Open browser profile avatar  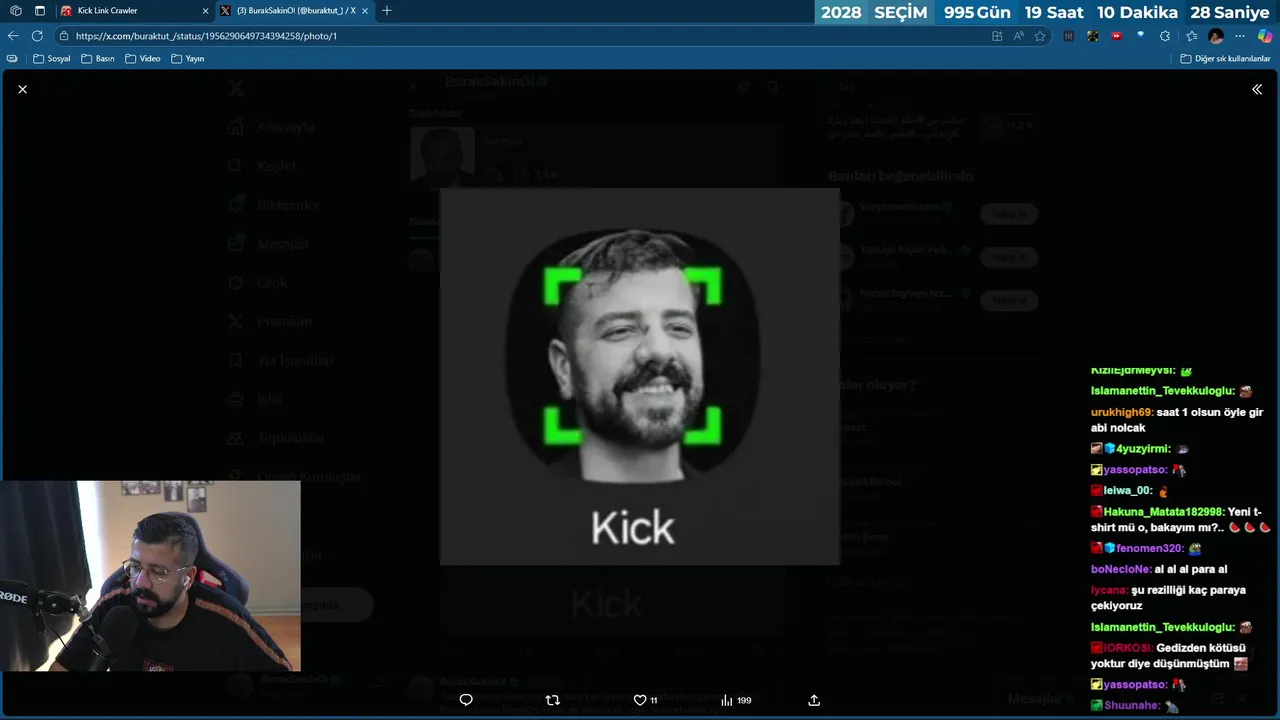pyautogui.click(x=1216, y=35)
